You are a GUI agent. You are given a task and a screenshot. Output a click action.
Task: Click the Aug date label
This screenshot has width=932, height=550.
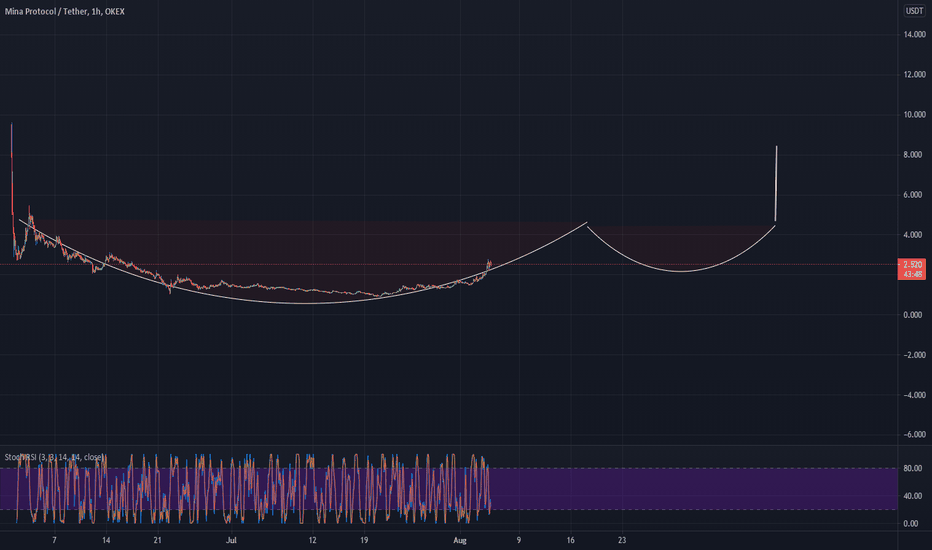(460, 540)
